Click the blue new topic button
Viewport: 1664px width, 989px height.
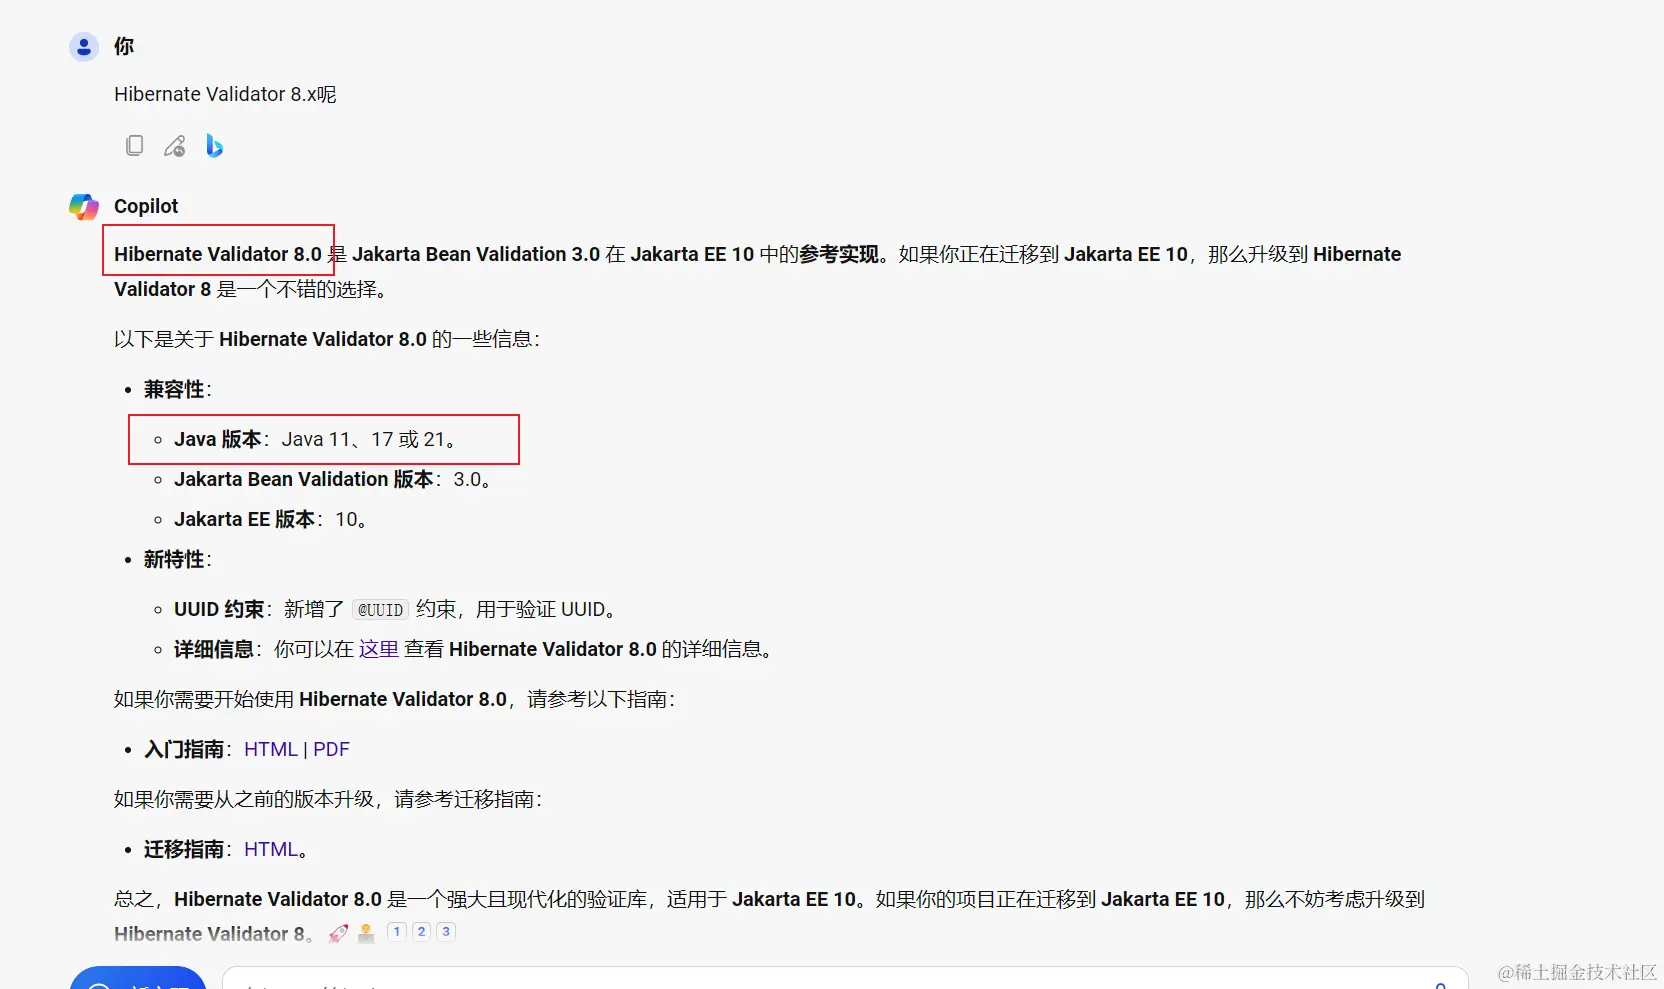click(138, 978)
